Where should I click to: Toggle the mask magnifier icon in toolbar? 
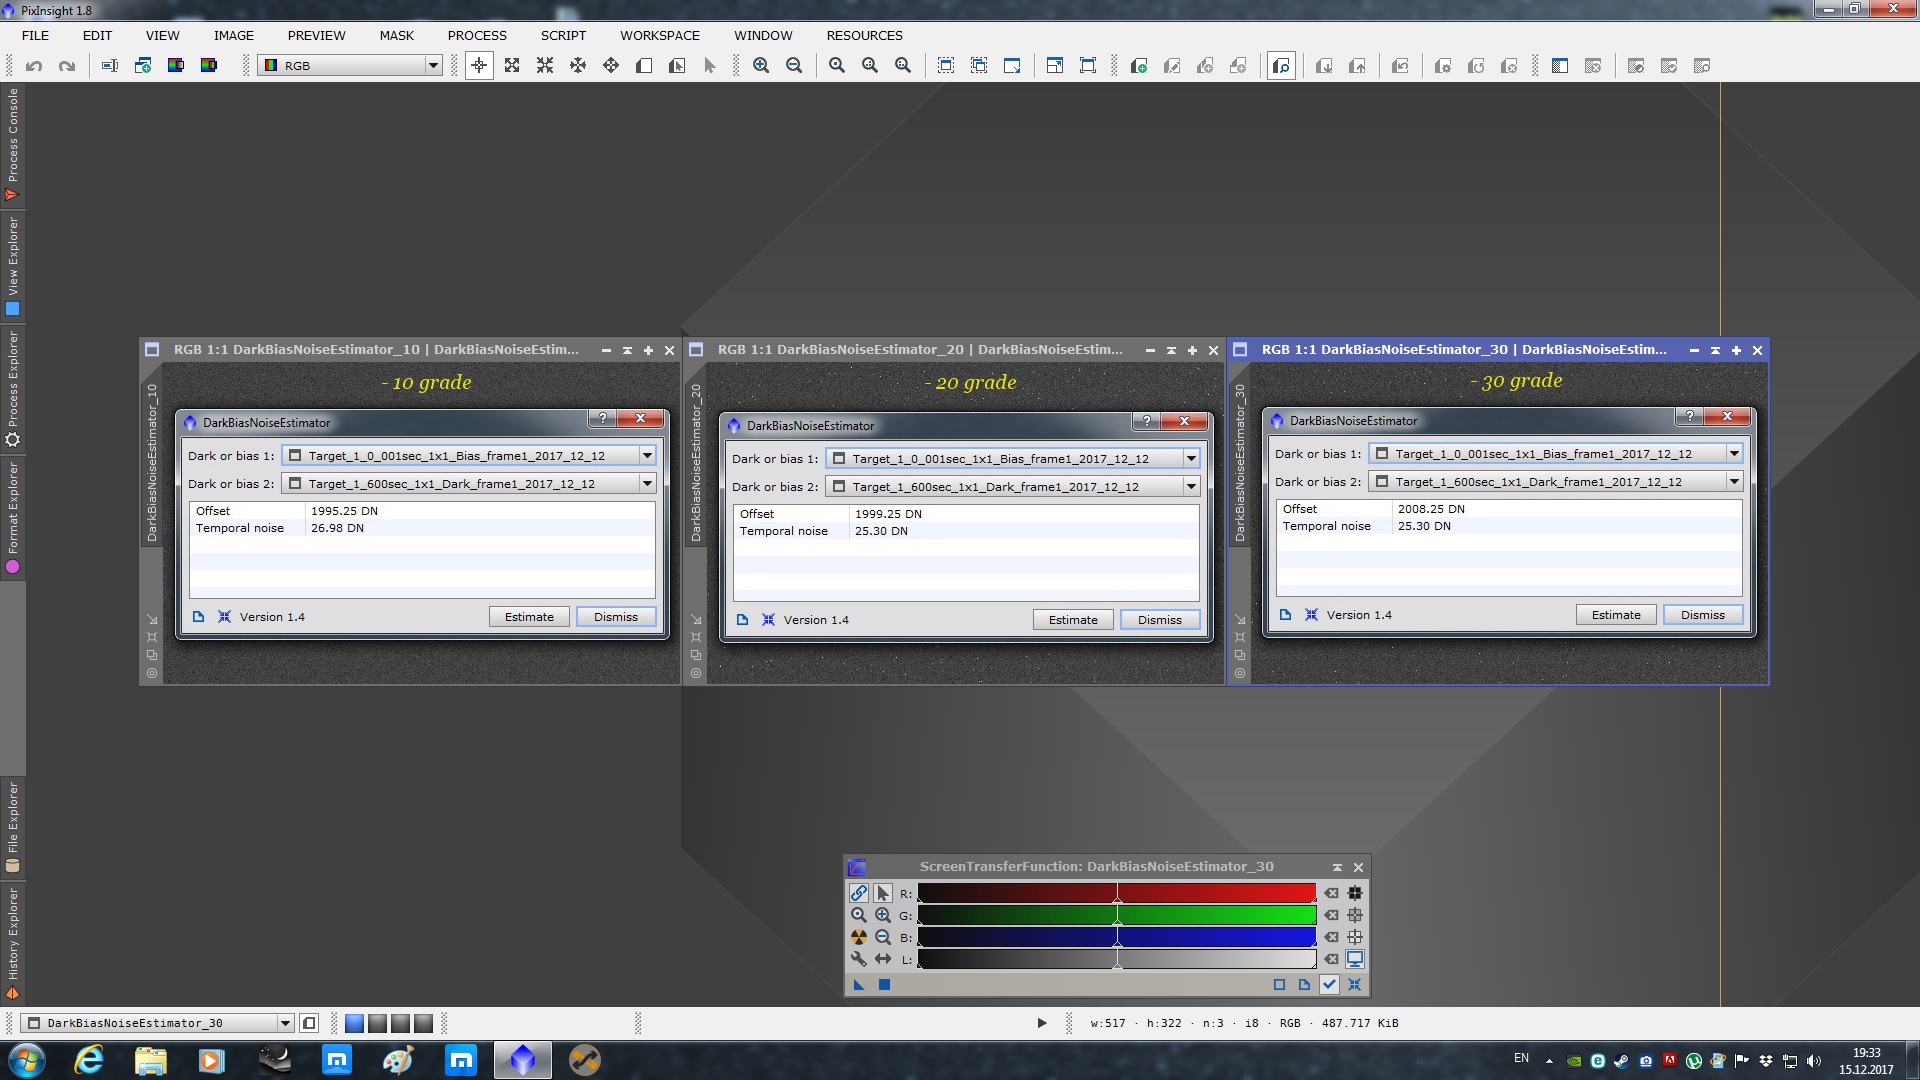point(1281,66)
